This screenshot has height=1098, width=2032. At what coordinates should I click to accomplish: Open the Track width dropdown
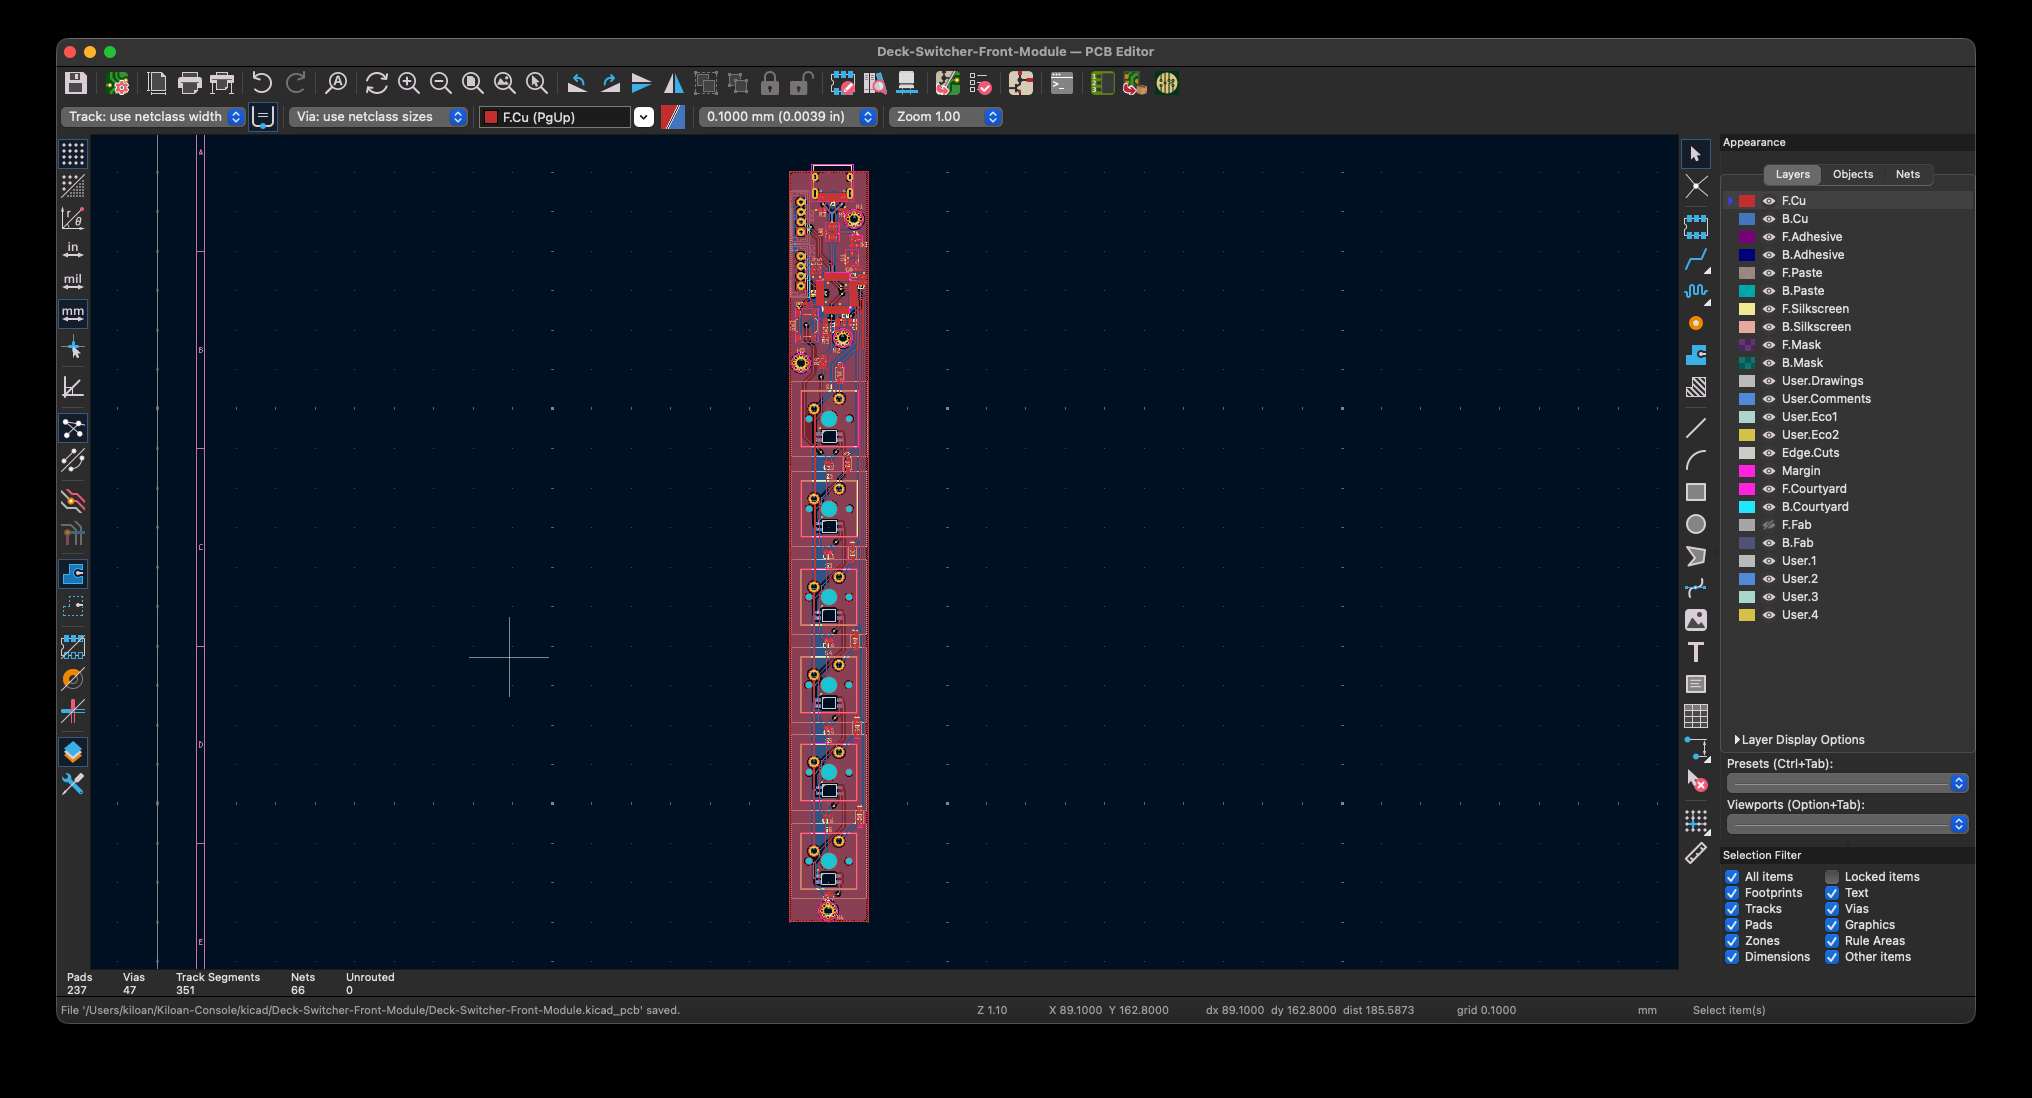coord(153,117)
